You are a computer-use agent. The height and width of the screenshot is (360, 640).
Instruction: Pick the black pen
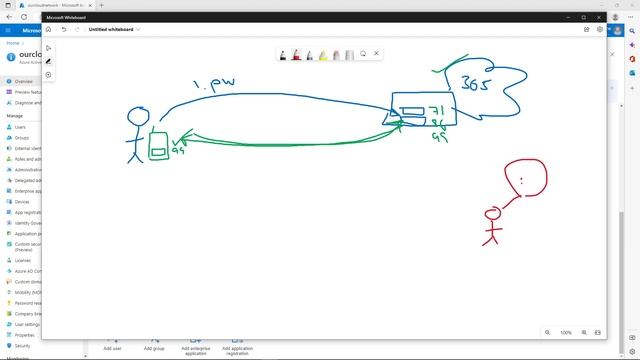coord(283,55)
